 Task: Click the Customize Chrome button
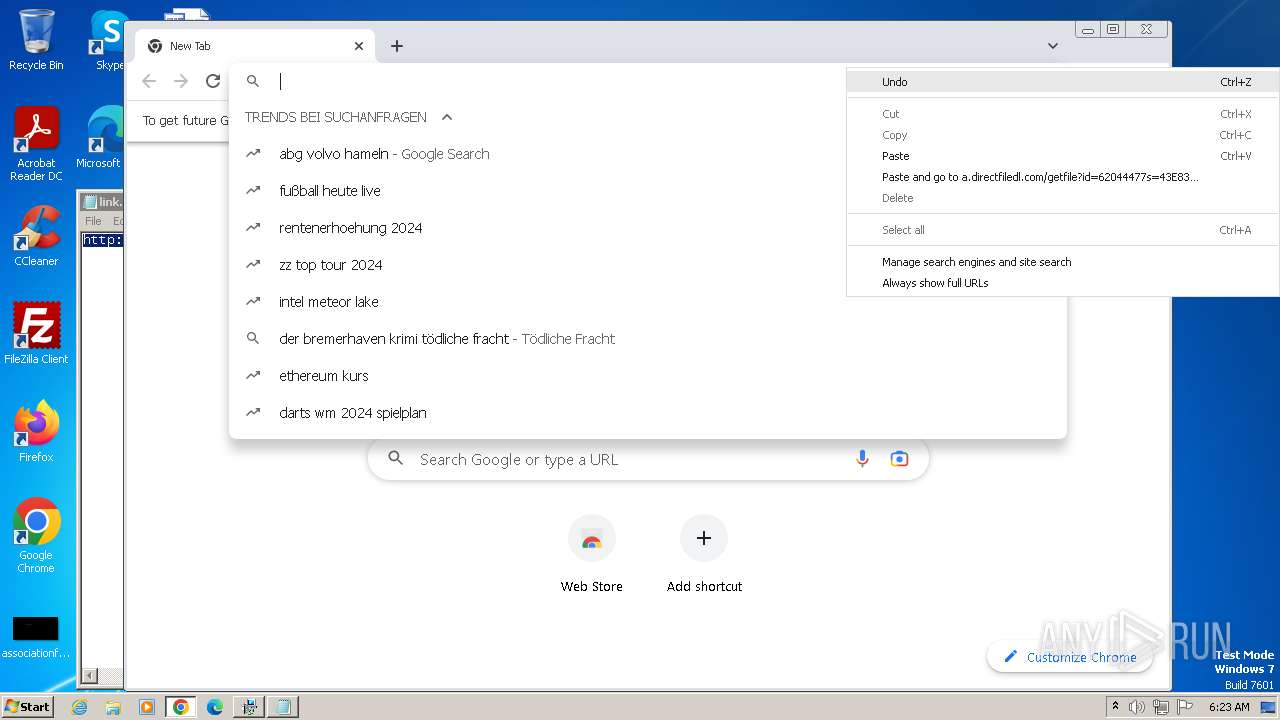(1069, 657)
